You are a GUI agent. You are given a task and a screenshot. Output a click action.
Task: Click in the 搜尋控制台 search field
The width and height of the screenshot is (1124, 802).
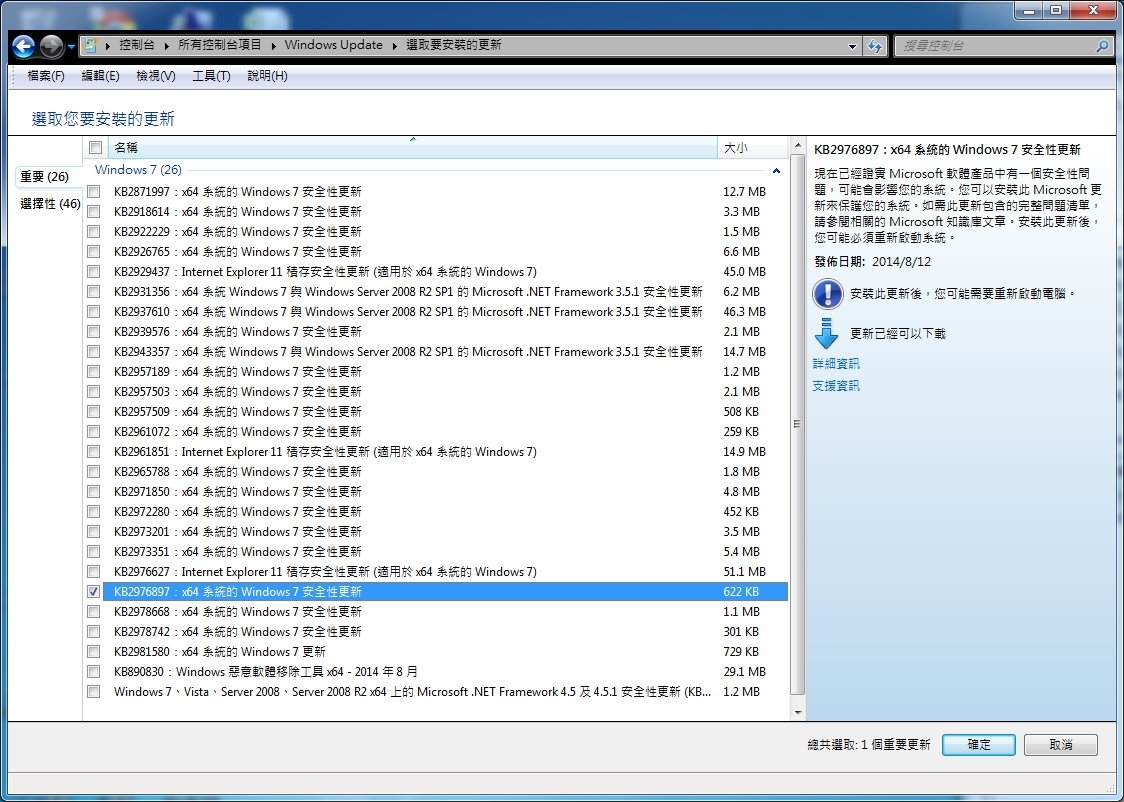pos(995,46)
